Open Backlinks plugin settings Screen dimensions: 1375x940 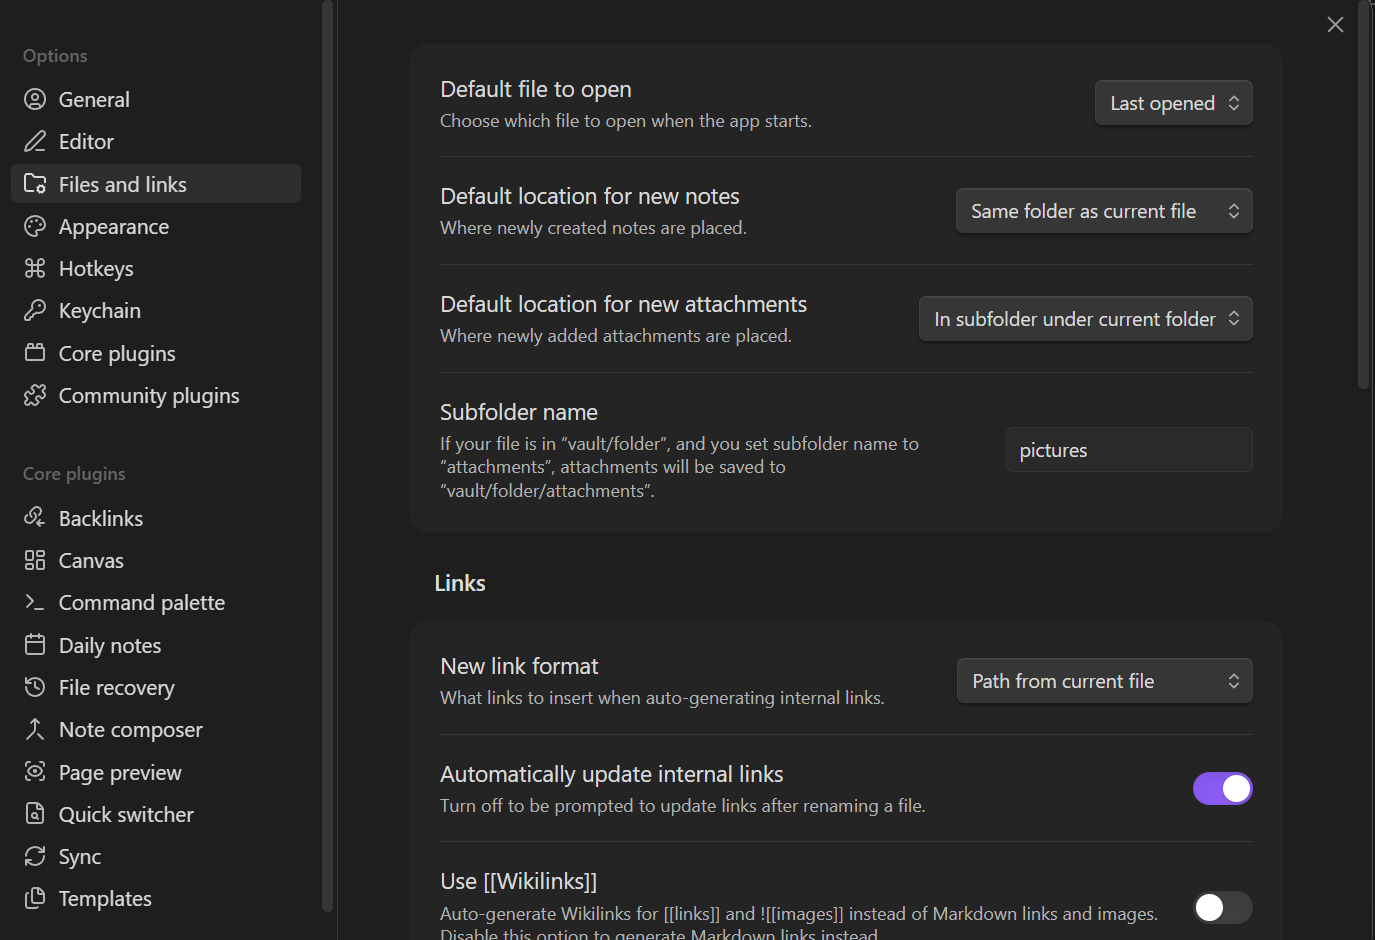click(156, 518)
